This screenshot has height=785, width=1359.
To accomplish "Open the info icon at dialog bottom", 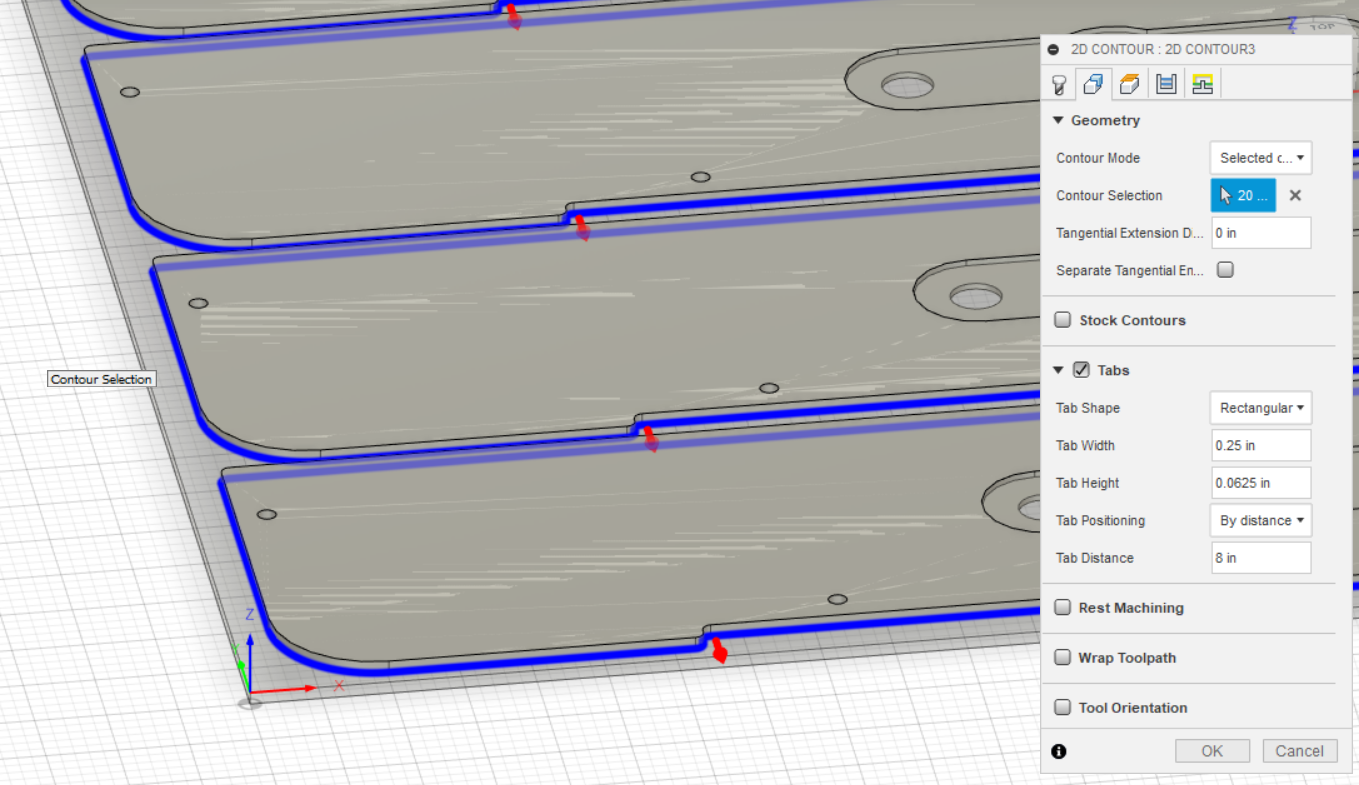I will point(1059,751).
